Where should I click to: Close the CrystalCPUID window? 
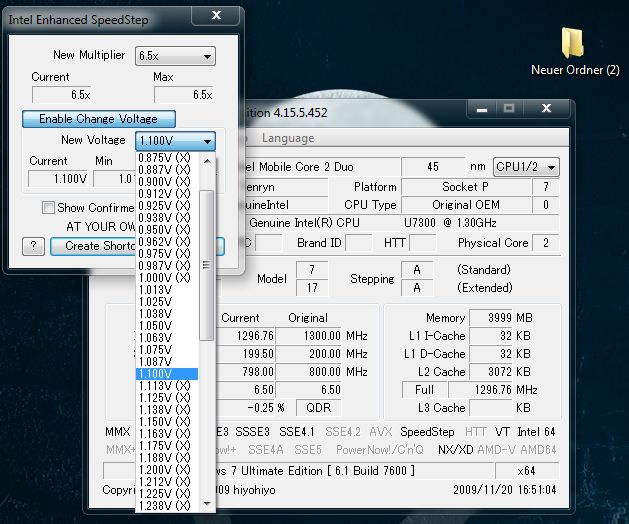point(546,108)
